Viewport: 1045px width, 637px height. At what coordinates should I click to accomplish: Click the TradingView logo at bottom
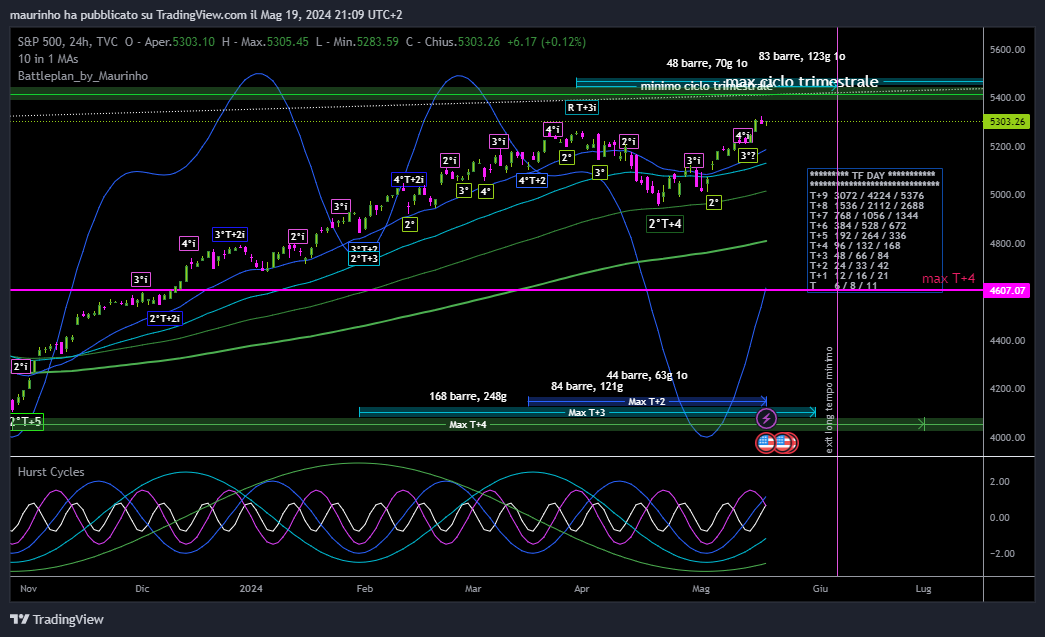57,620
